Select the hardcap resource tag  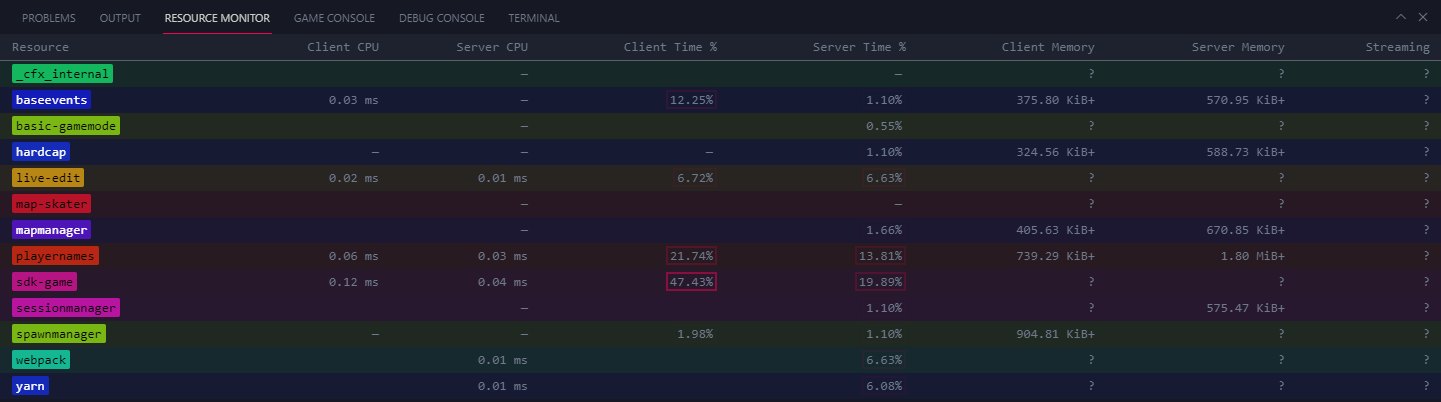pyautogui.click(x=41, y=152)
